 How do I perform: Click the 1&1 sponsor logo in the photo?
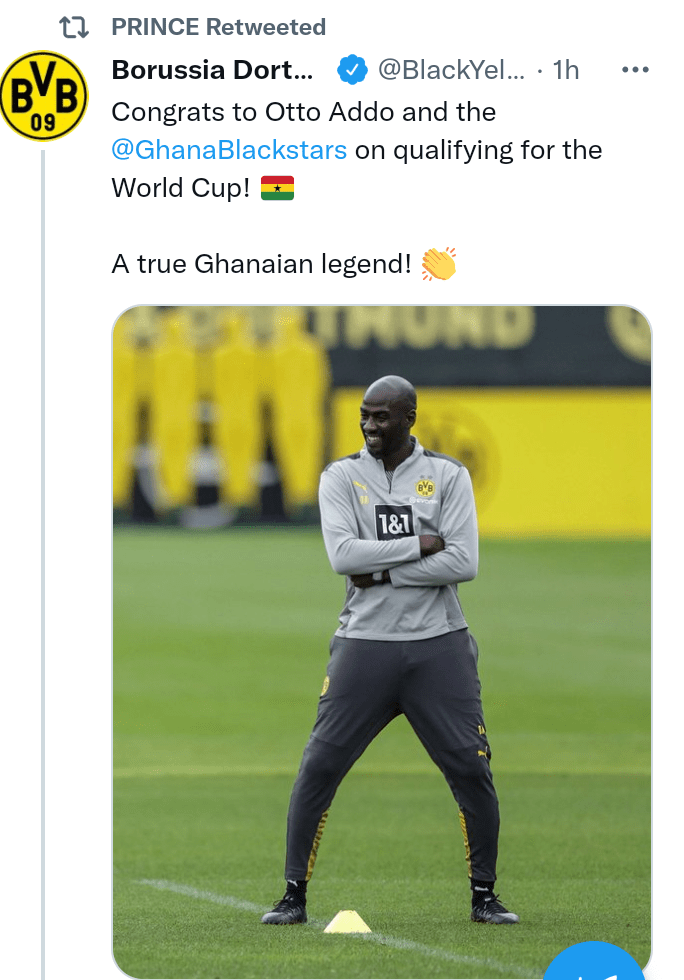coord(394,520)
